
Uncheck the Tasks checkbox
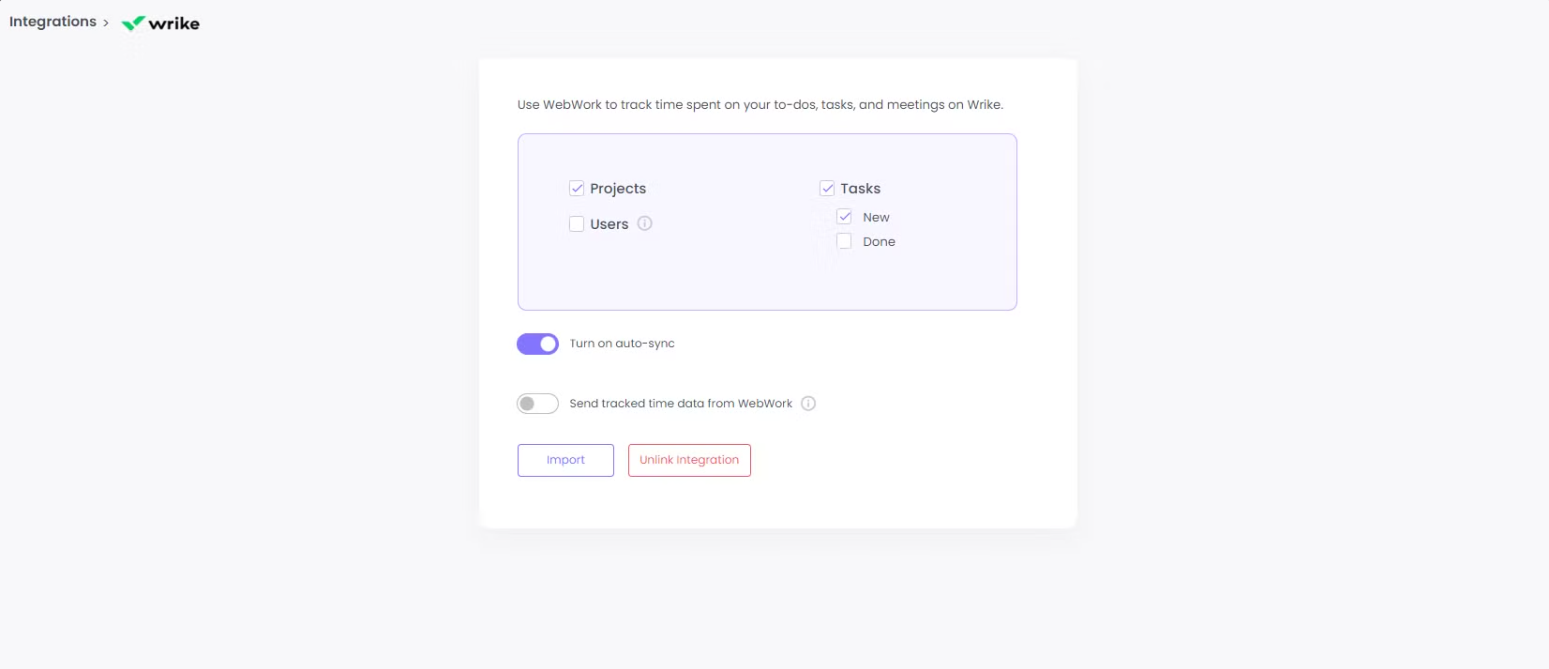click(827, 188)
